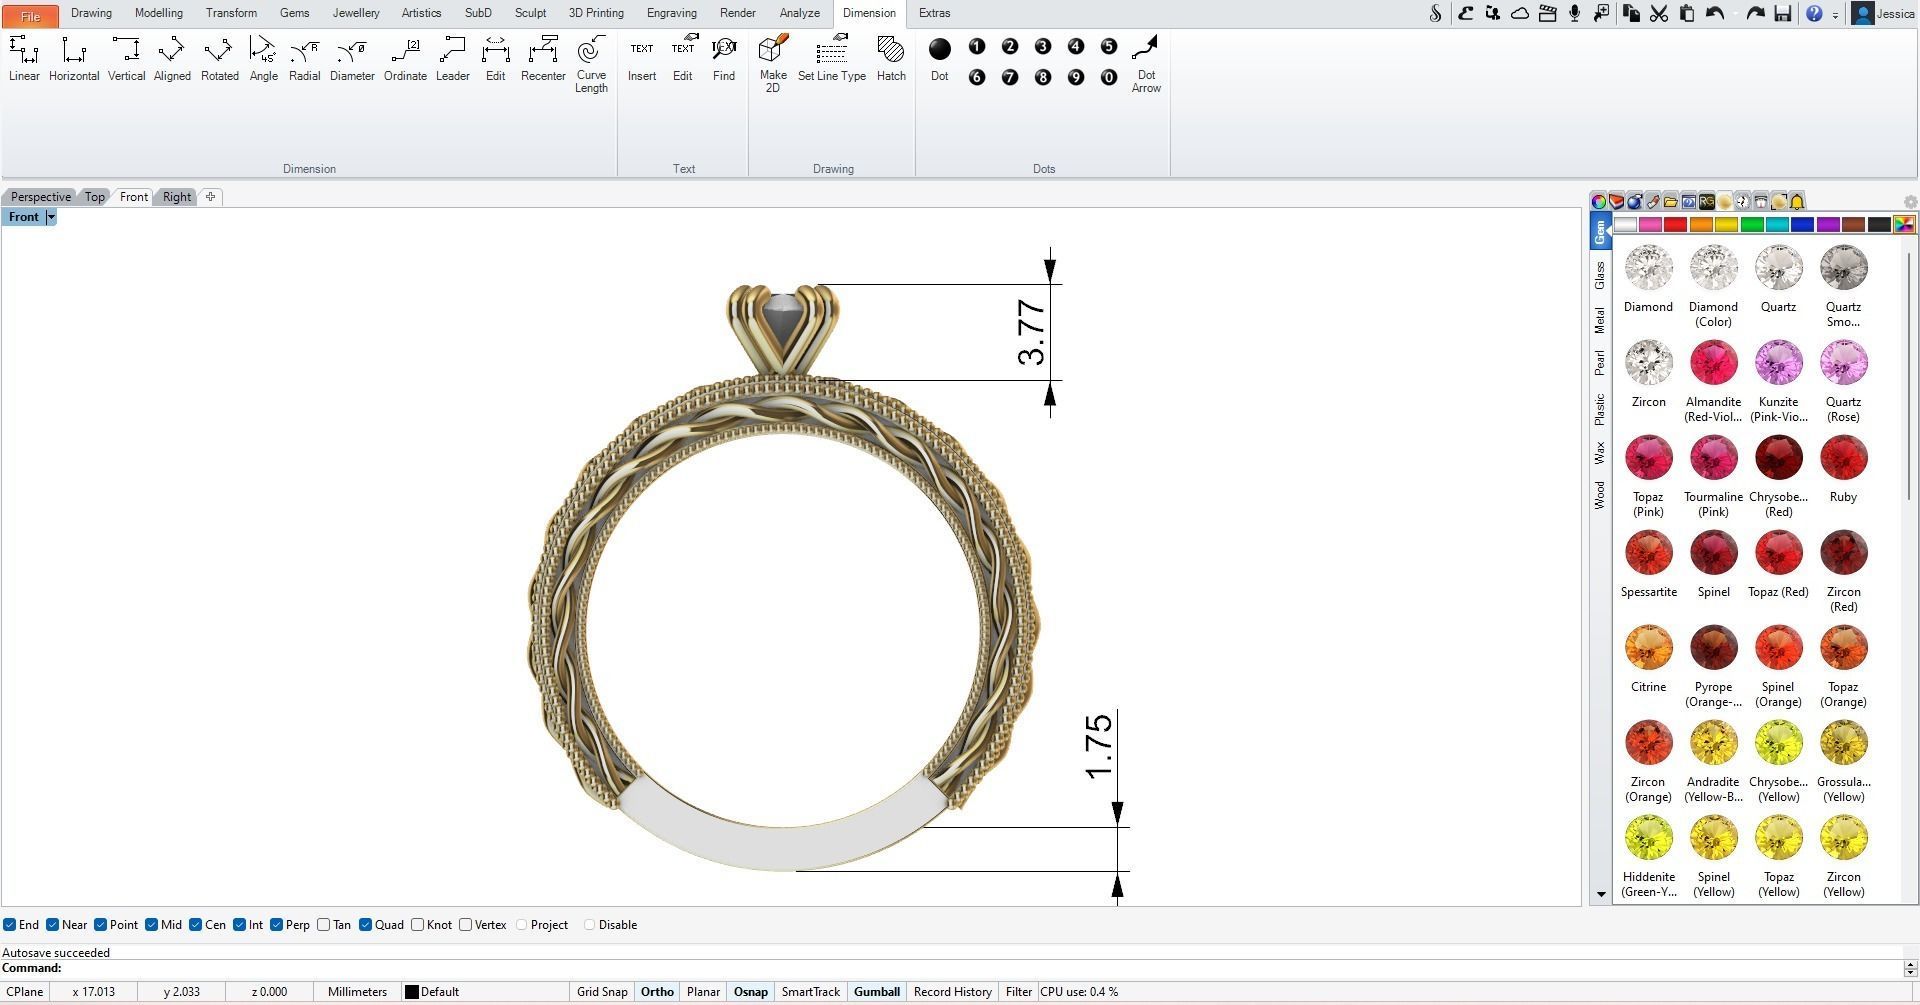Select the Ordinate dimension tool
The height and width of the screenshot is (1005, 1920).
(x=405, y=58)
